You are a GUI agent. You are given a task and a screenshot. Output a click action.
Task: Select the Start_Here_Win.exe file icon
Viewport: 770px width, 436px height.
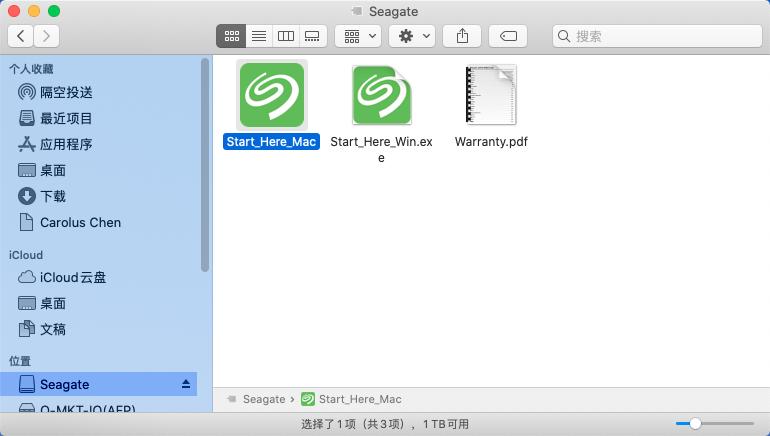point(381,96)
